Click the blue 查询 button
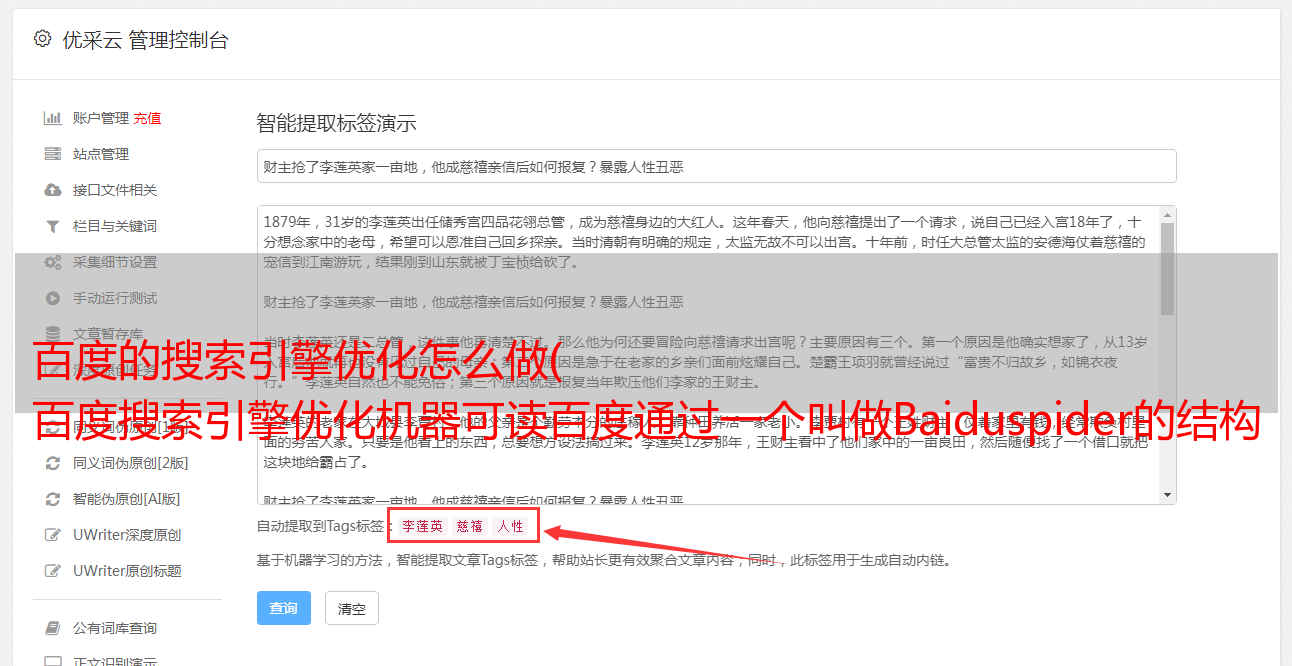Viewport: 1292px width, 666px height. click(x=284, y=608)
